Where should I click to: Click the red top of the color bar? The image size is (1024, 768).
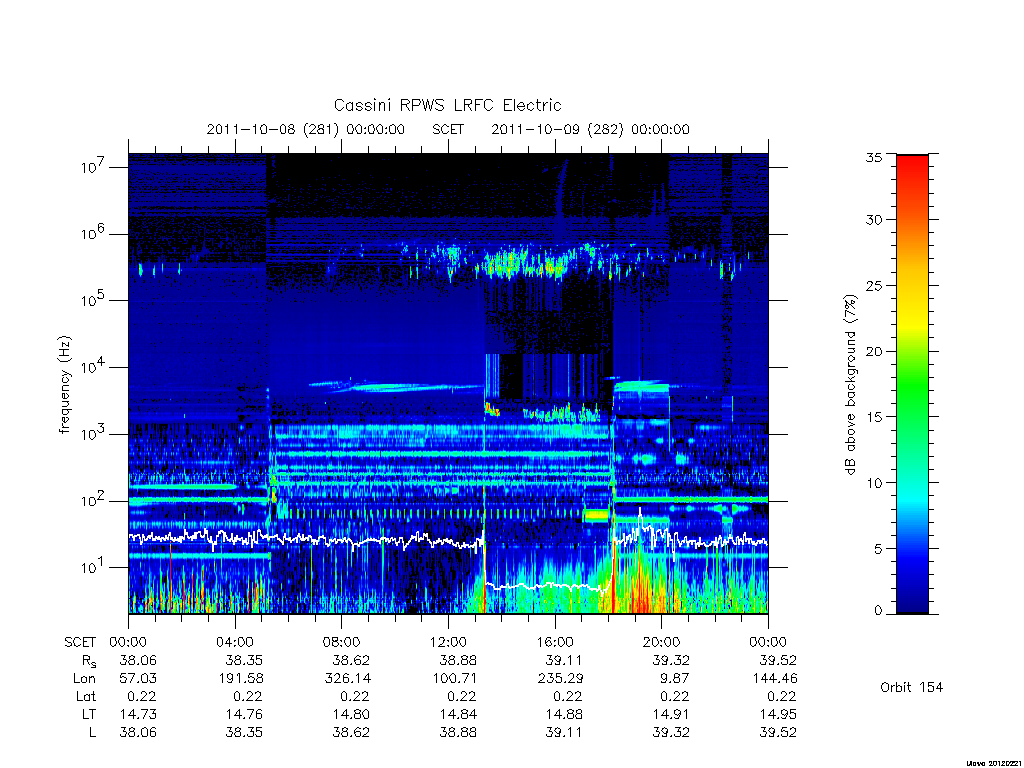[912, 170]
